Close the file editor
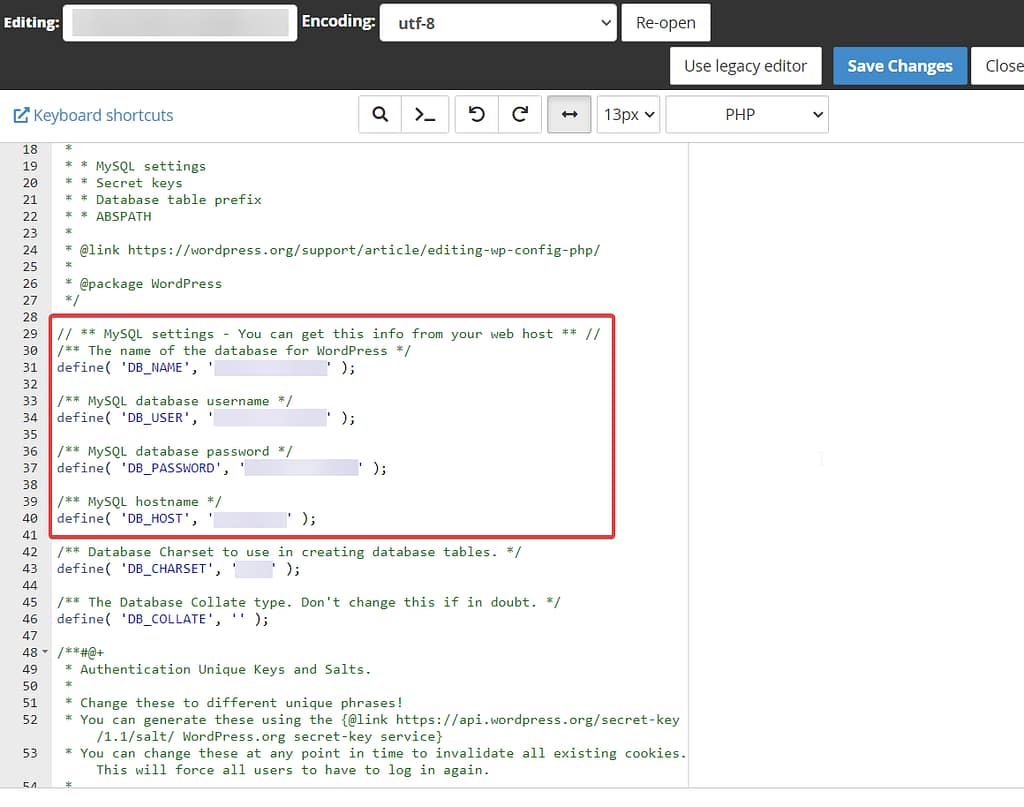Screen dimensions: 1024x807 coord(1003,65)
